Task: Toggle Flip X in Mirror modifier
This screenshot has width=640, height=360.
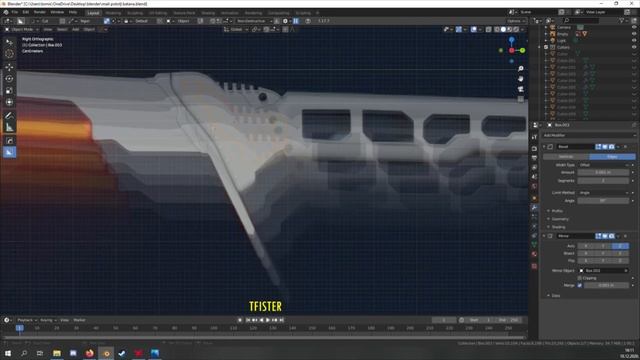Action: [x=586, y=260]
